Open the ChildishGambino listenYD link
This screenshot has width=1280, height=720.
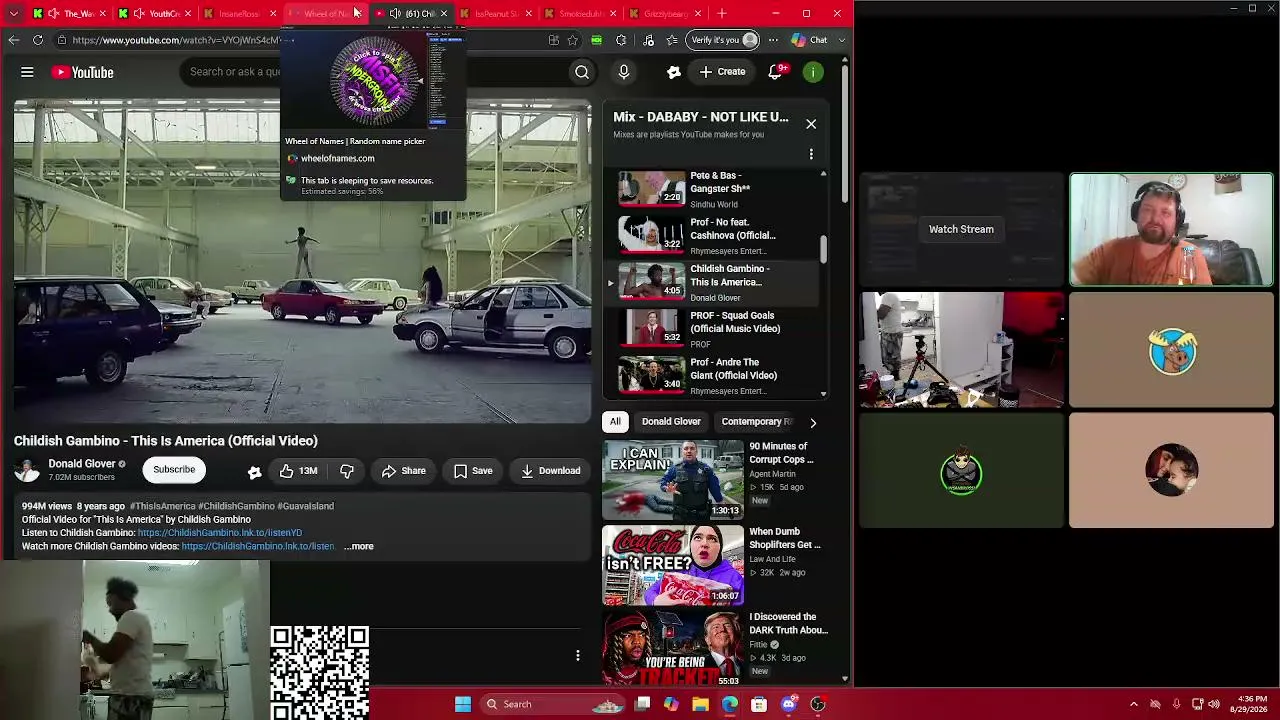(x=220, y=533)
